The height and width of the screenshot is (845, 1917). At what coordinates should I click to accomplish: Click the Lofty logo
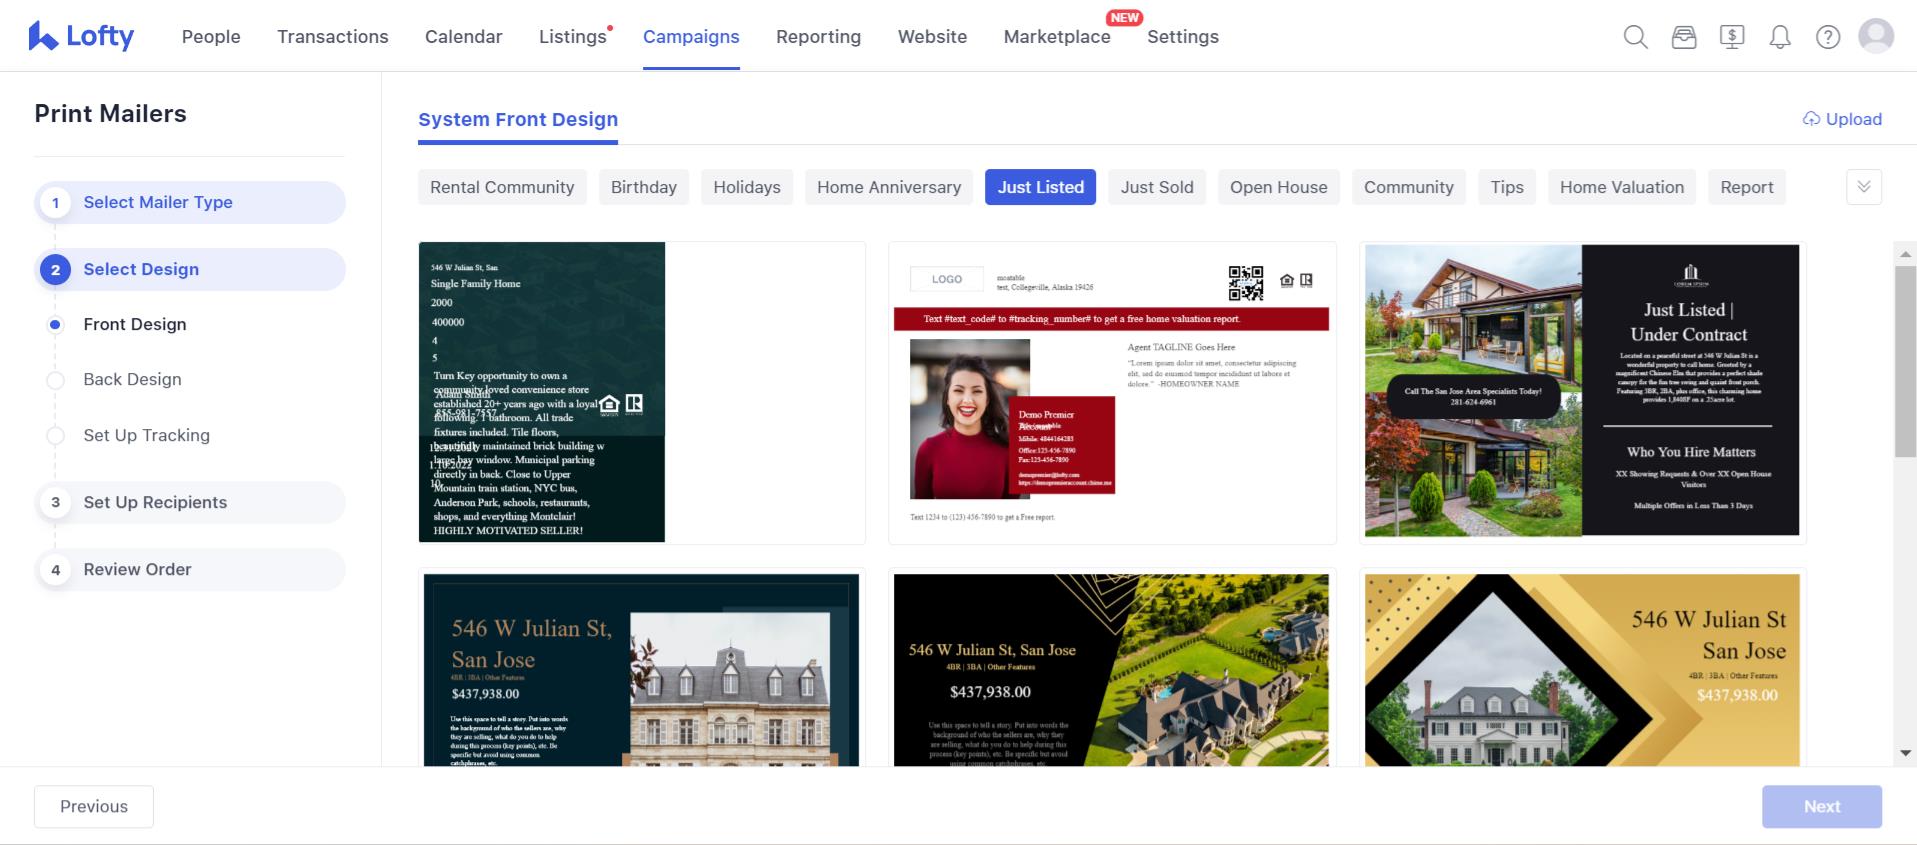(81, 36)
